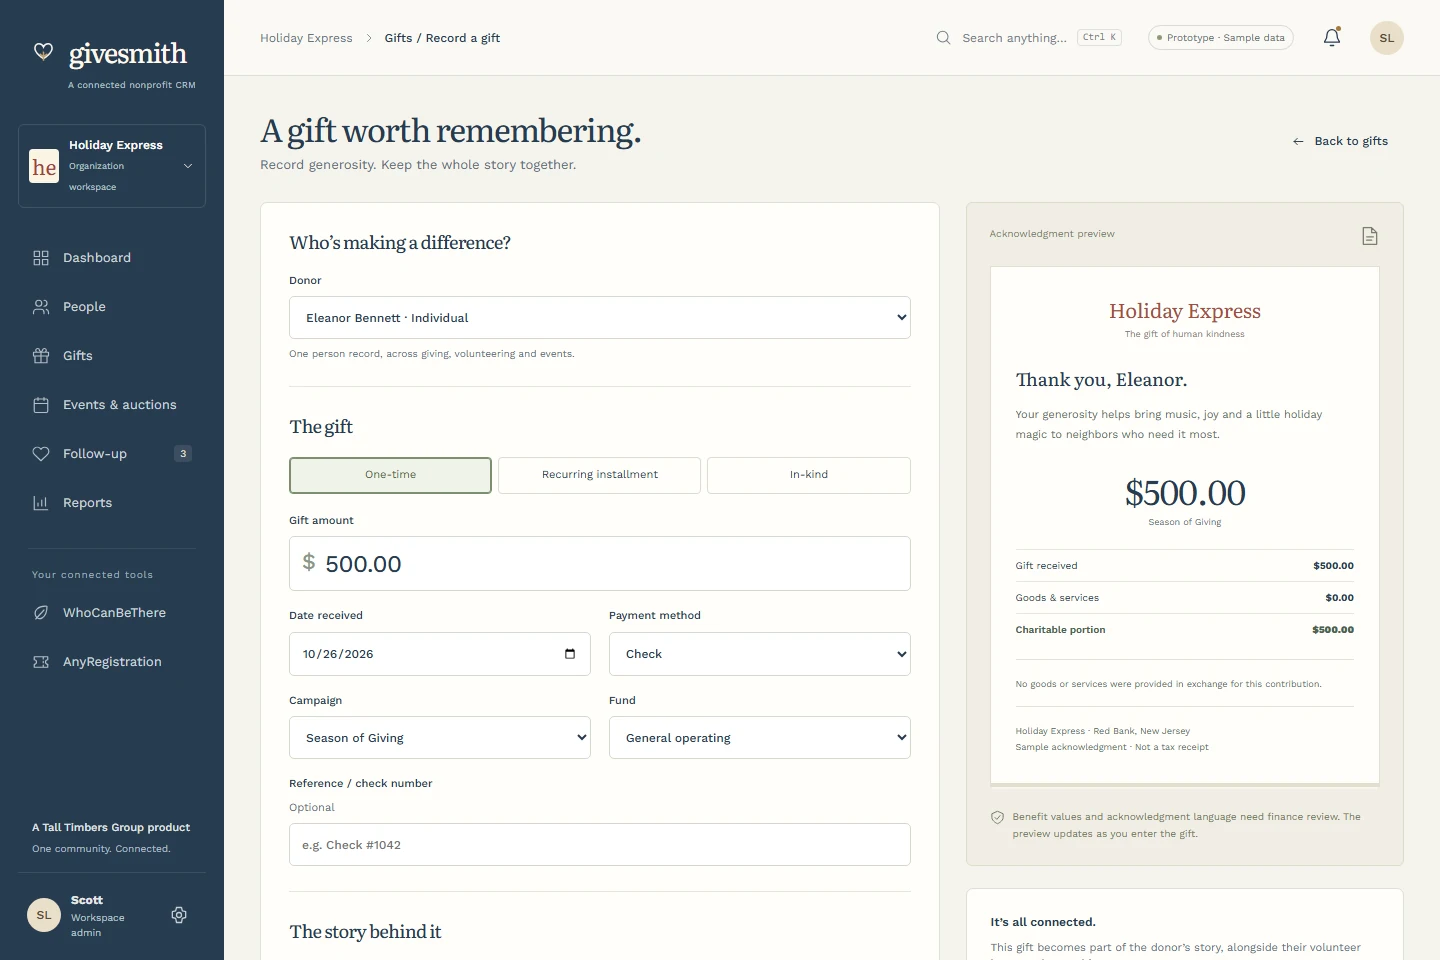Click the AnyRegistration ticket icon
The image size is (1440, 960).
coord(41,662)
